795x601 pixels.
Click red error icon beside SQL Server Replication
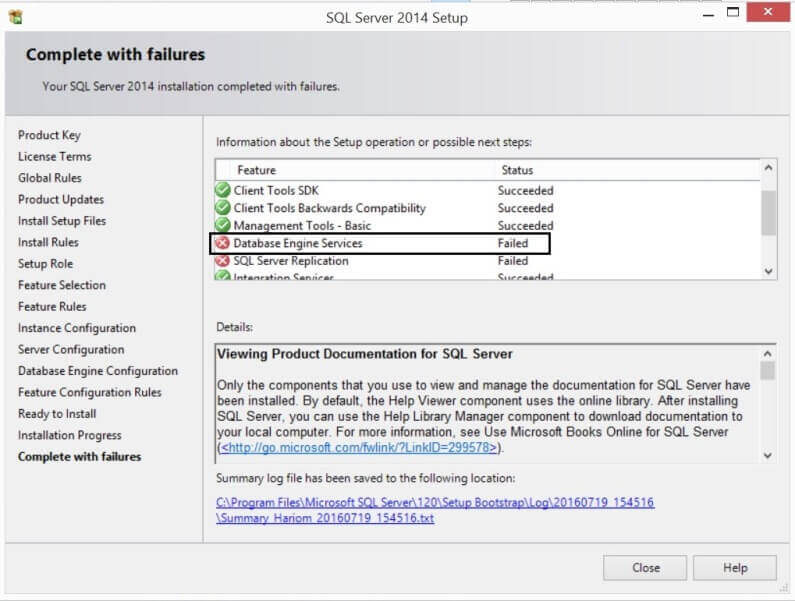[223, 261]
